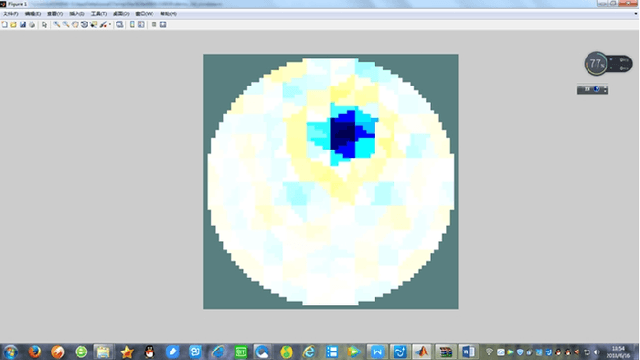Open the 工具(T) Tools menu

[99, 14]
